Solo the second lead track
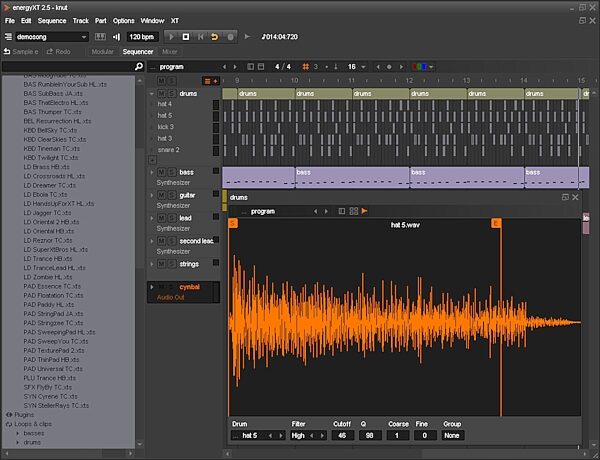This screenshot has width=600, height=460. [x=172, y=241]
